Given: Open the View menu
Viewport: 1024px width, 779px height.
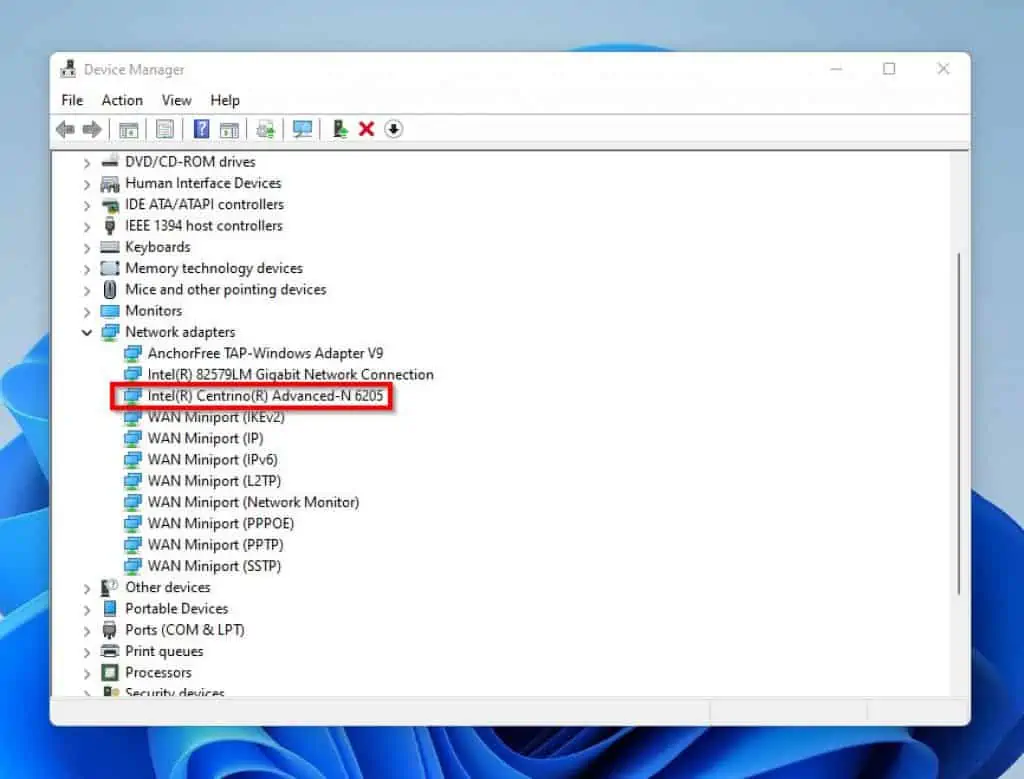Looking at the screenshot, I should tap(176, 100).
